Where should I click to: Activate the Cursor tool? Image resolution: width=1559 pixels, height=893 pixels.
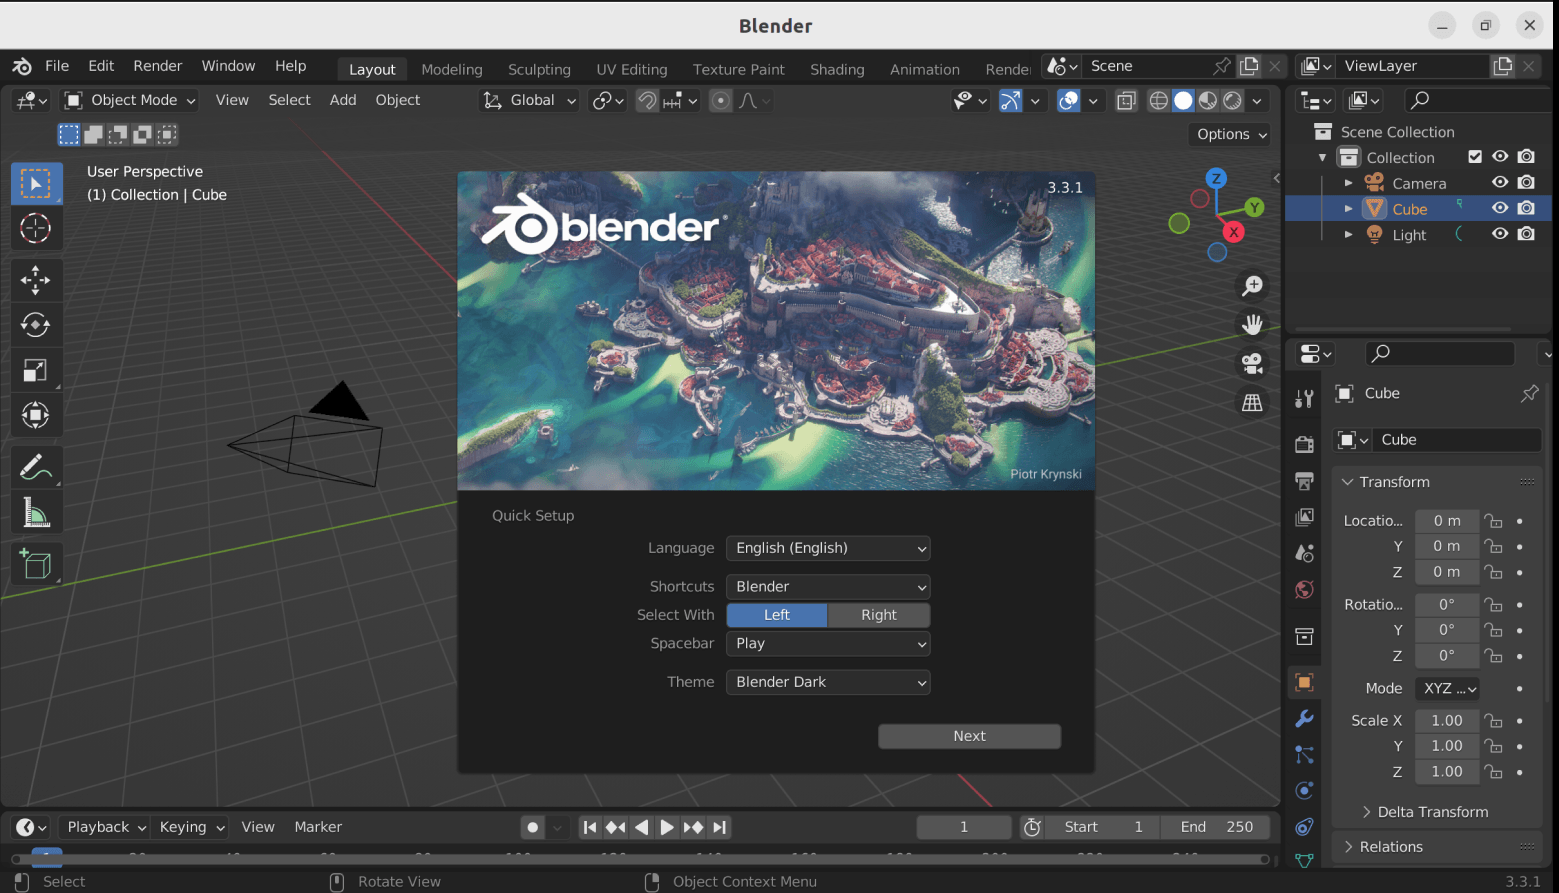[x=36, y=228]
